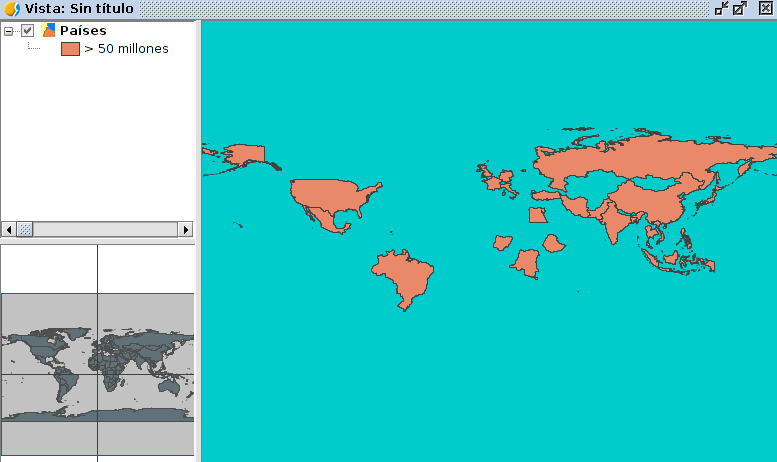
Task: Click the '> 50 millones' legend label
Action: 126,48
